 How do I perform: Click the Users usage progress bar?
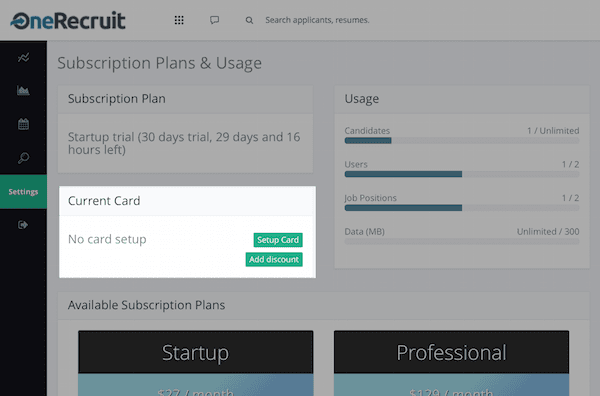(x=462, y=174)
